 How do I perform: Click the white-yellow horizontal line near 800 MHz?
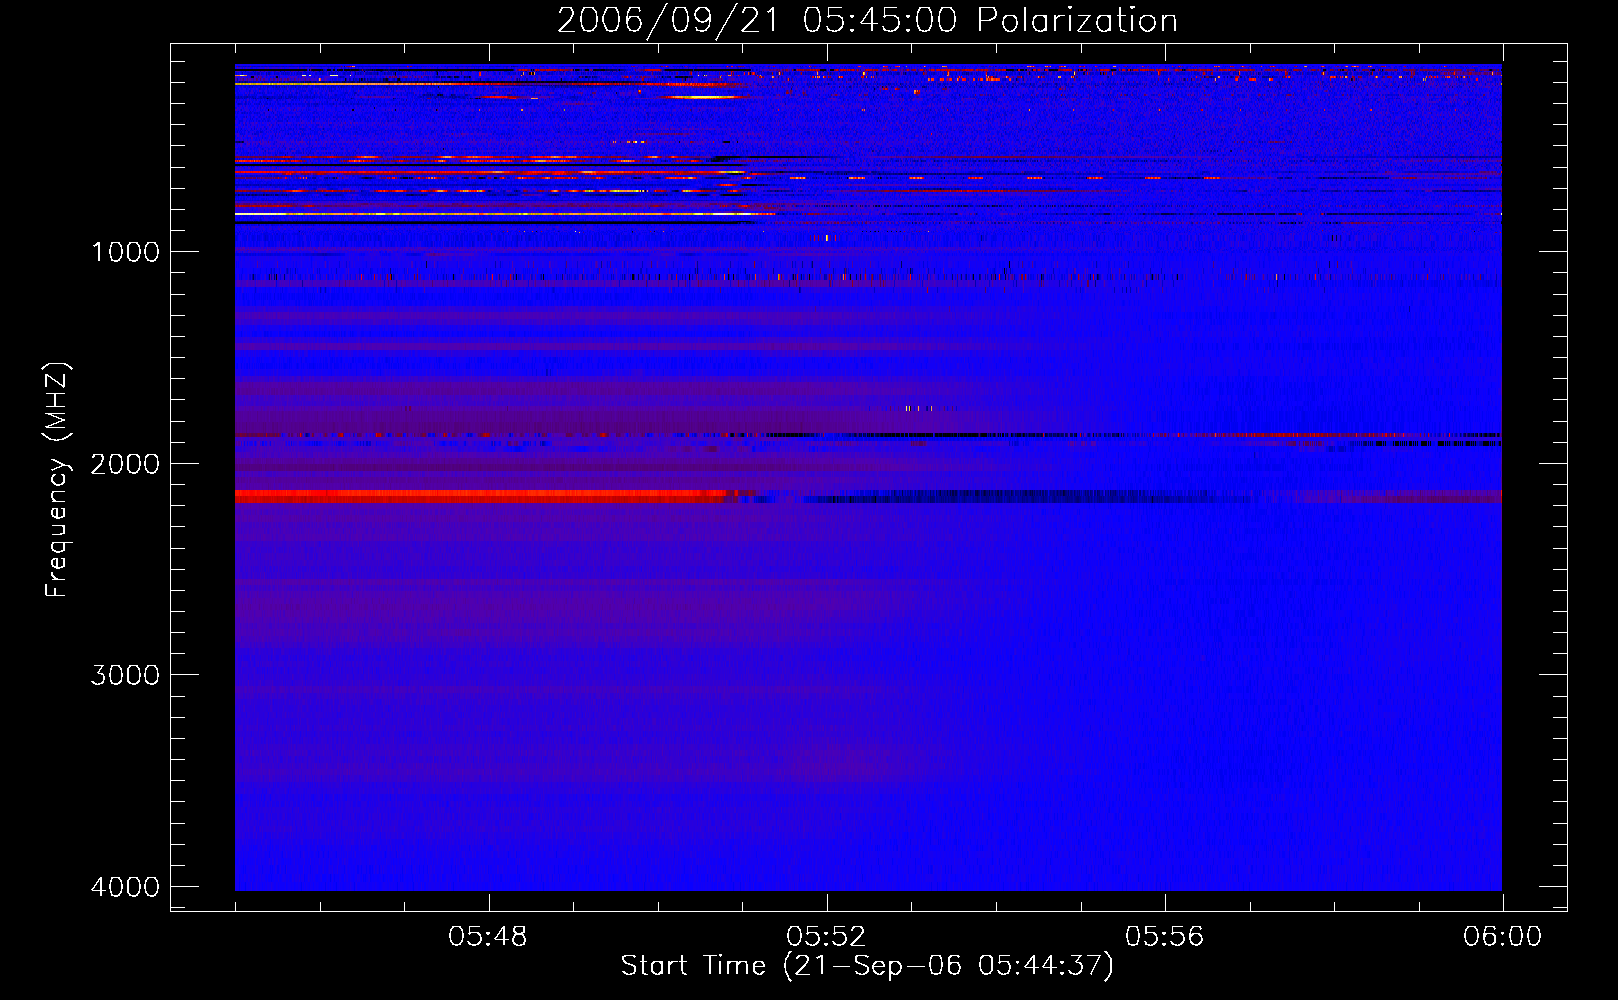[x=500, y=214]
